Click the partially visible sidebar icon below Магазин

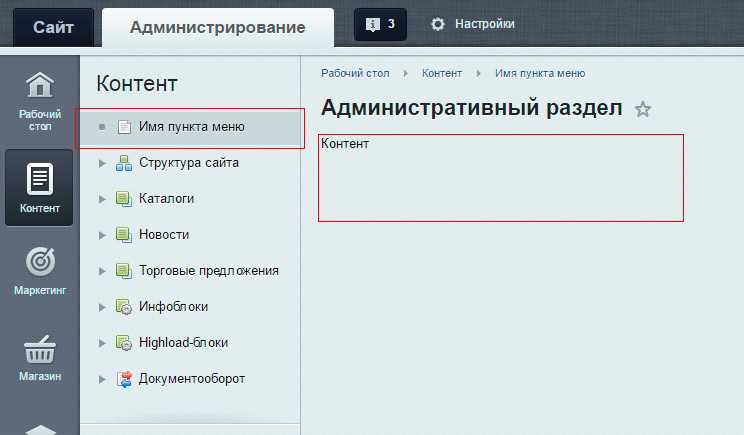click(x=40, y=430)
